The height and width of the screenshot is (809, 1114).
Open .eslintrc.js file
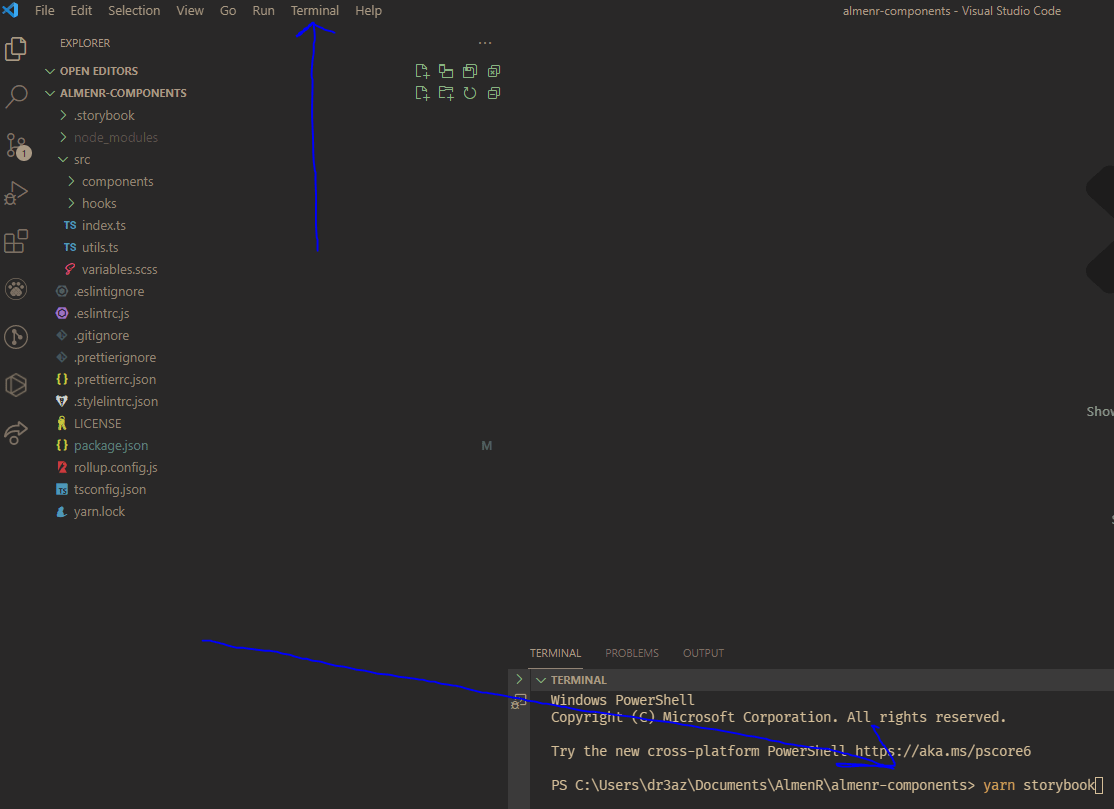tap(102, 313)
